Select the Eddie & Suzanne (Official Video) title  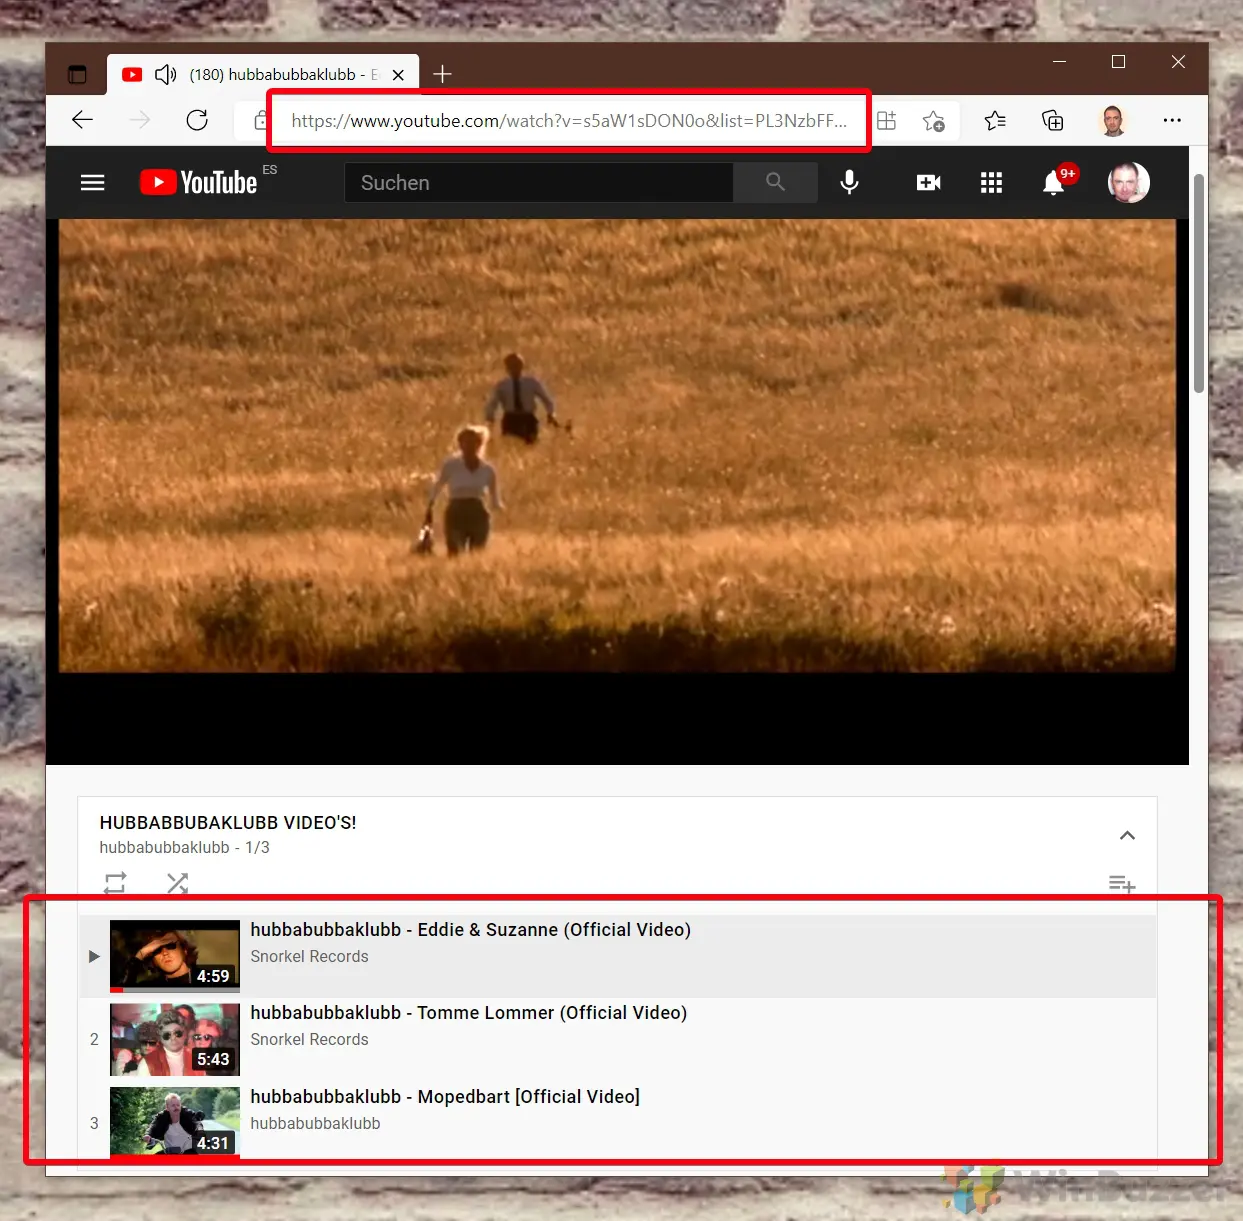coord(470,930)
